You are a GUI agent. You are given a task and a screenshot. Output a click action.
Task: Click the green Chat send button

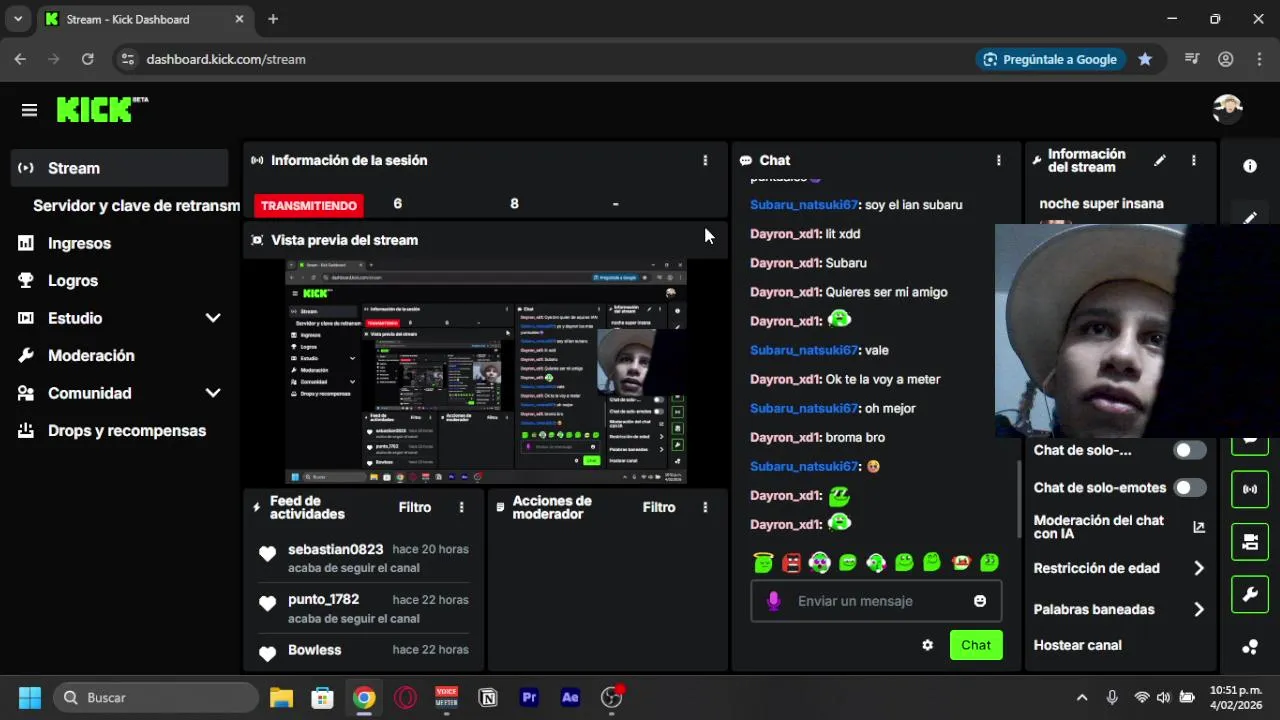(976, 645)
